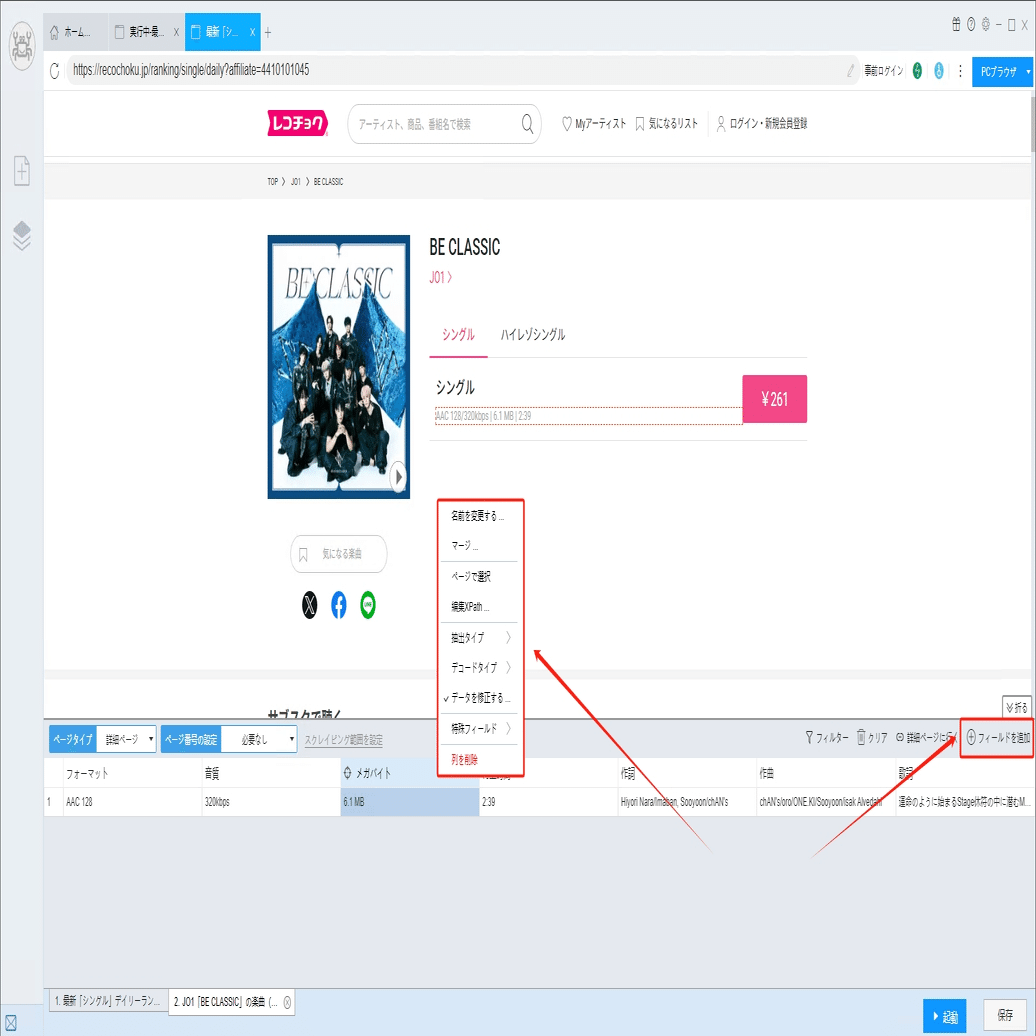The width and height of the screenshot is (1036, 1036).
Task: Click 詳細ページに行く button
Action: point(926,737)
